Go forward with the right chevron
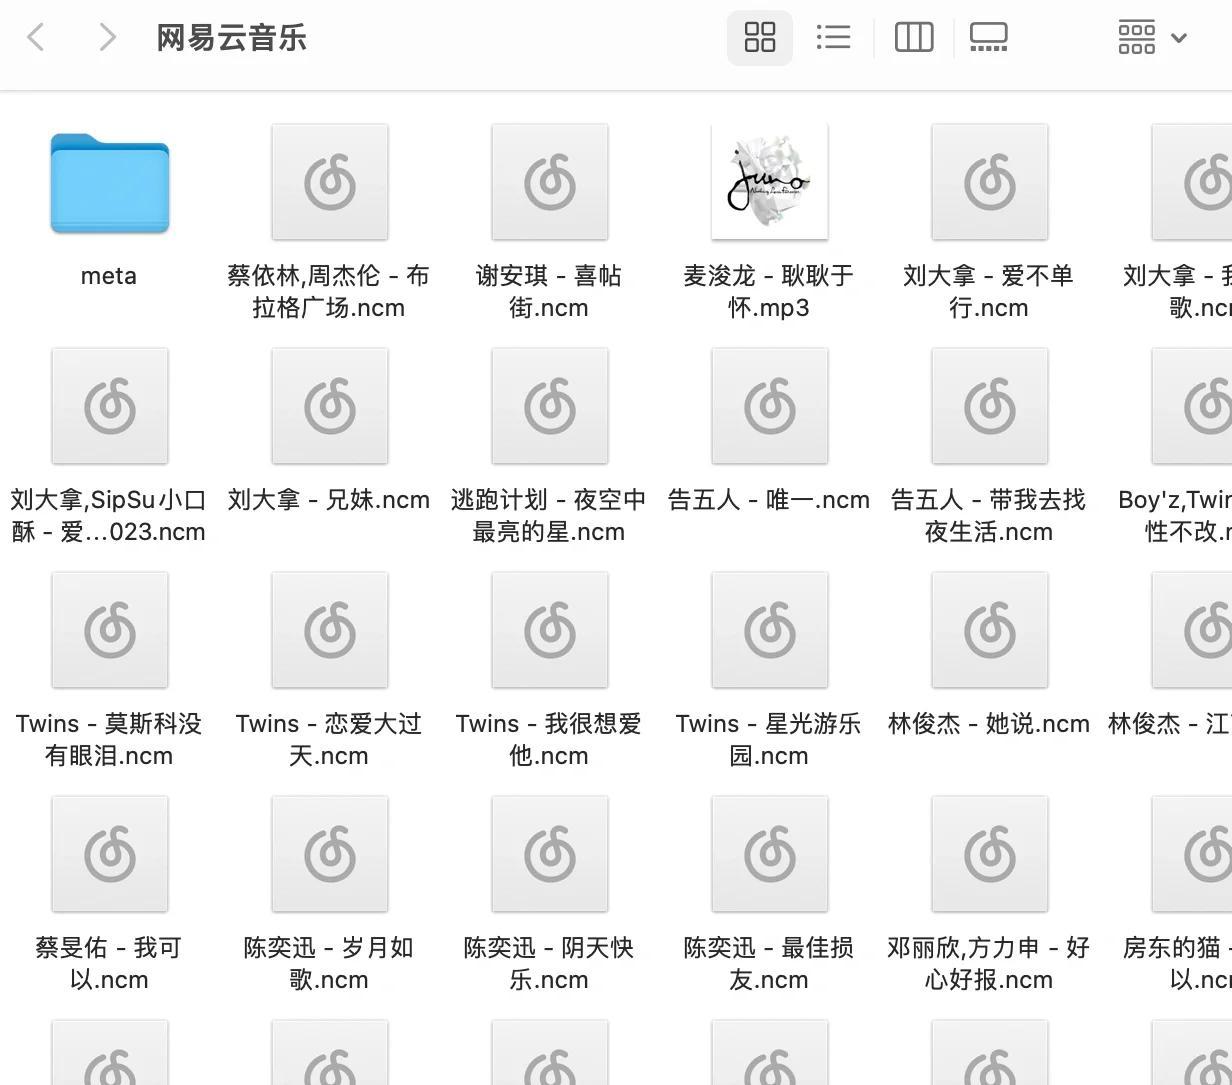Screen dimensions: 1232x1085 [107, 38]
